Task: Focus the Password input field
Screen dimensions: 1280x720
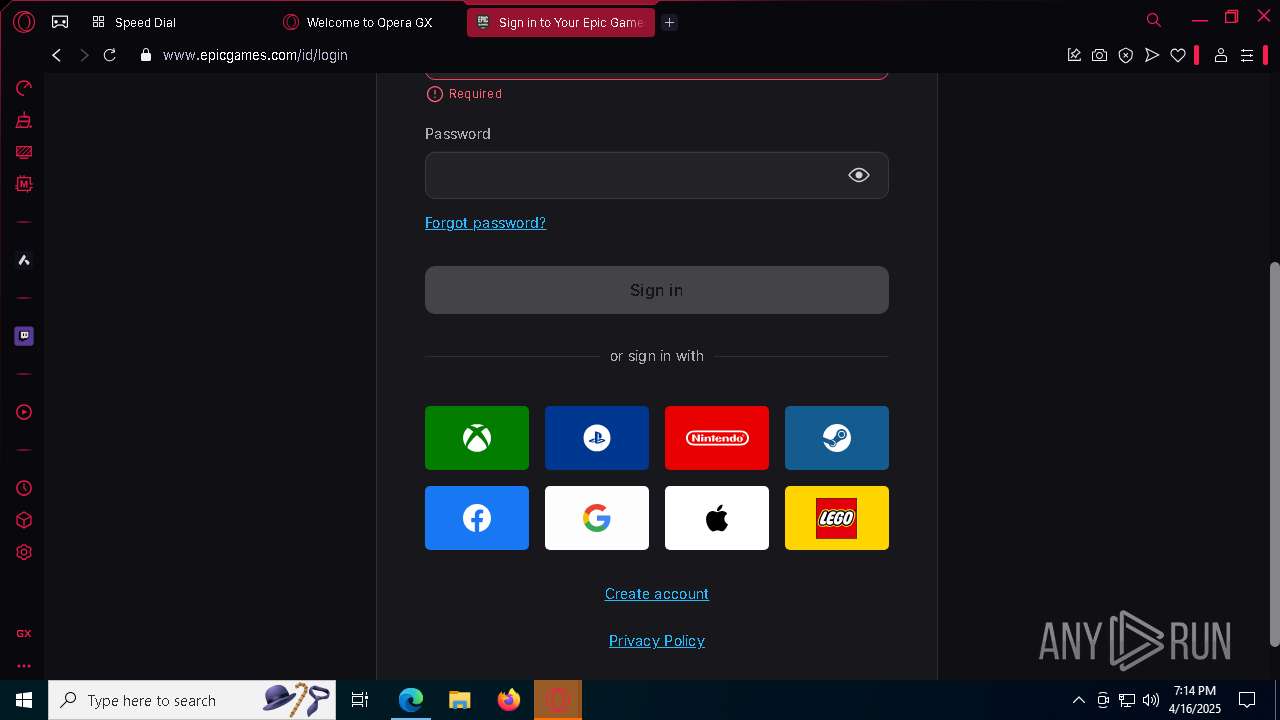Action: 657,175
